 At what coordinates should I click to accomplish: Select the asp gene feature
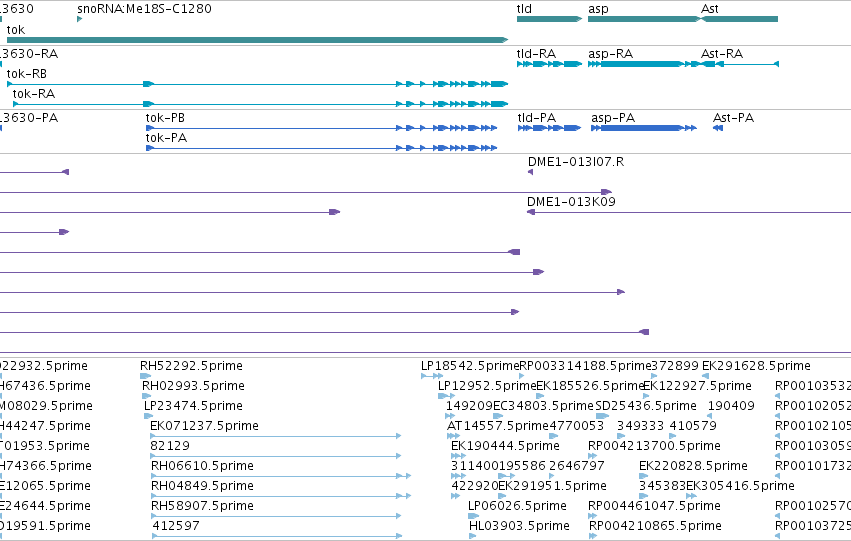(645, 19)
